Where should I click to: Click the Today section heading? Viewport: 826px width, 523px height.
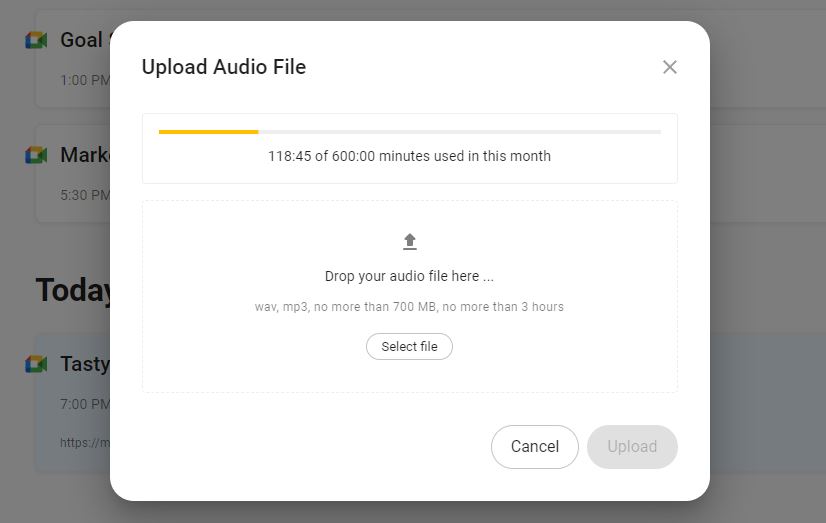tap(73, 290)
